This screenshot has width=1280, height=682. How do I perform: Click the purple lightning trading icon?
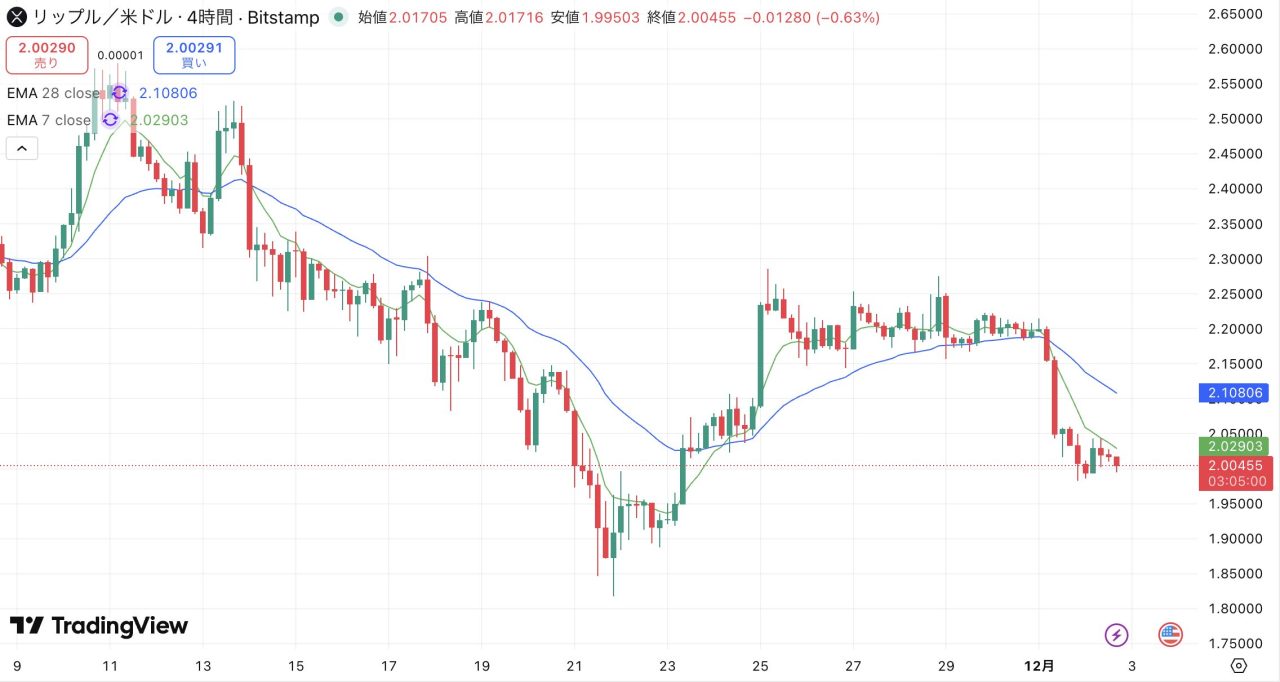pyautogui.click(x=1116, y=634)
